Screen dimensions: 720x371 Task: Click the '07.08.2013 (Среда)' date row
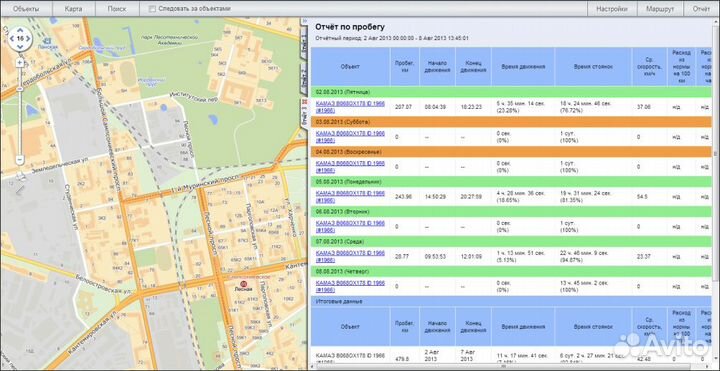512,242
